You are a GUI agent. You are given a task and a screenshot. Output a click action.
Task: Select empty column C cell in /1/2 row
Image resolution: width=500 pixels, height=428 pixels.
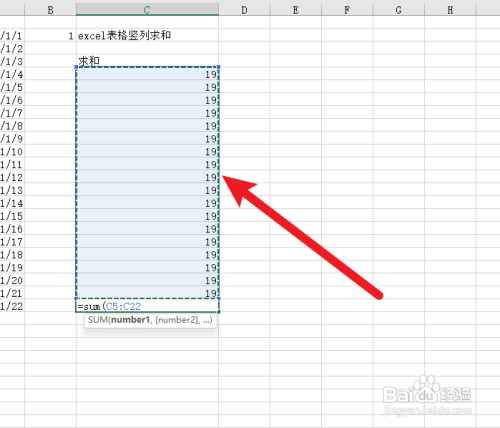coord(147,48)
